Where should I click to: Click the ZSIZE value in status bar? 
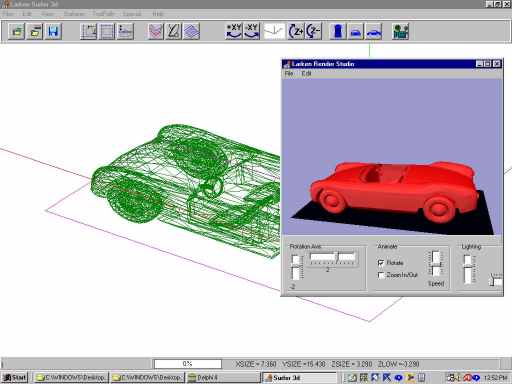(x=352, y=364)
